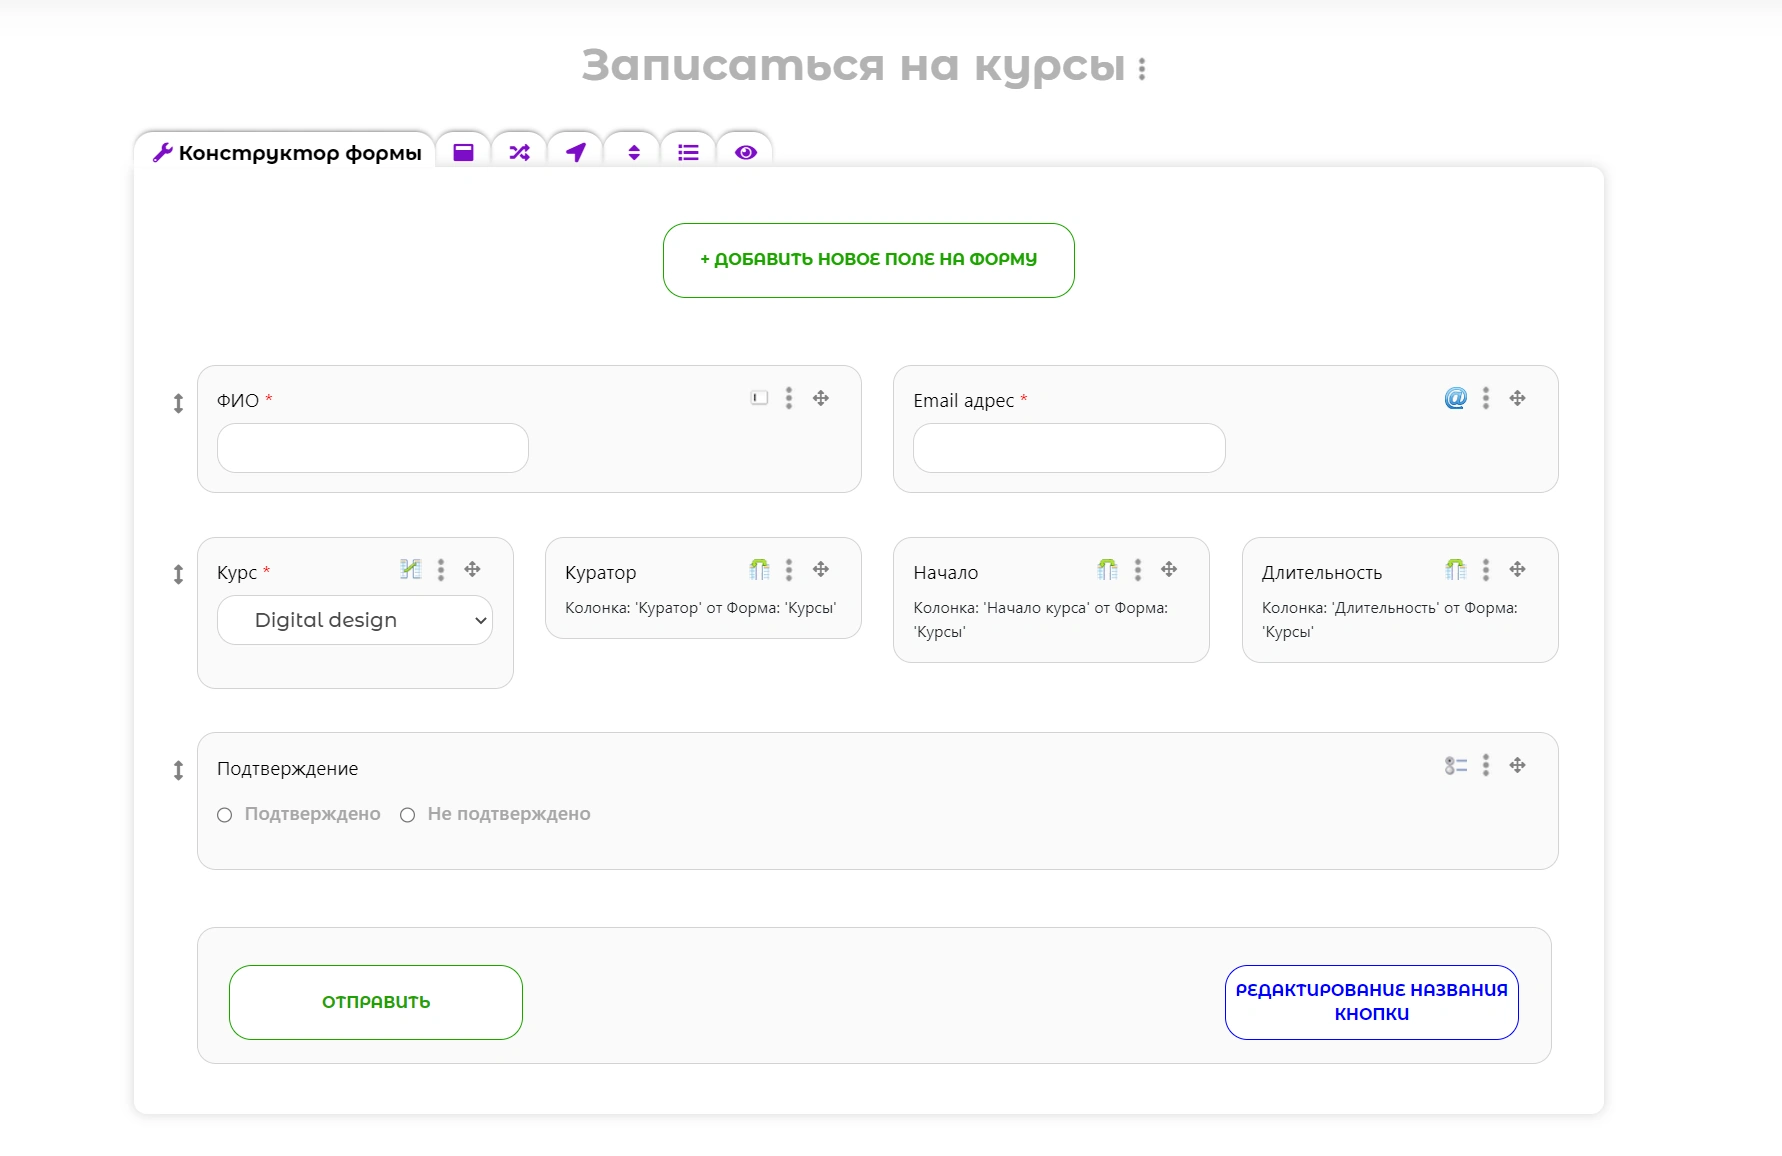
Task: Click the Подтверждение radio-list type icon
Action: coord(1456,765)
